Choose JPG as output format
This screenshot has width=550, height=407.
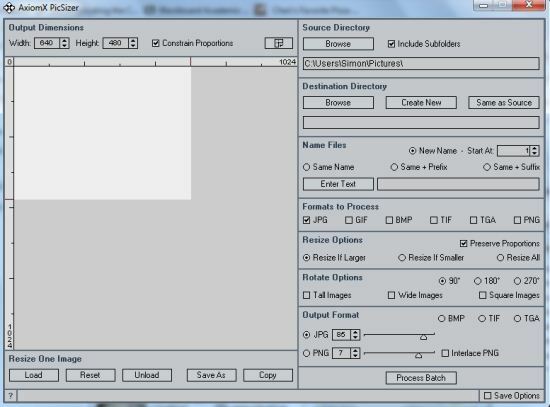coord(307,335)
